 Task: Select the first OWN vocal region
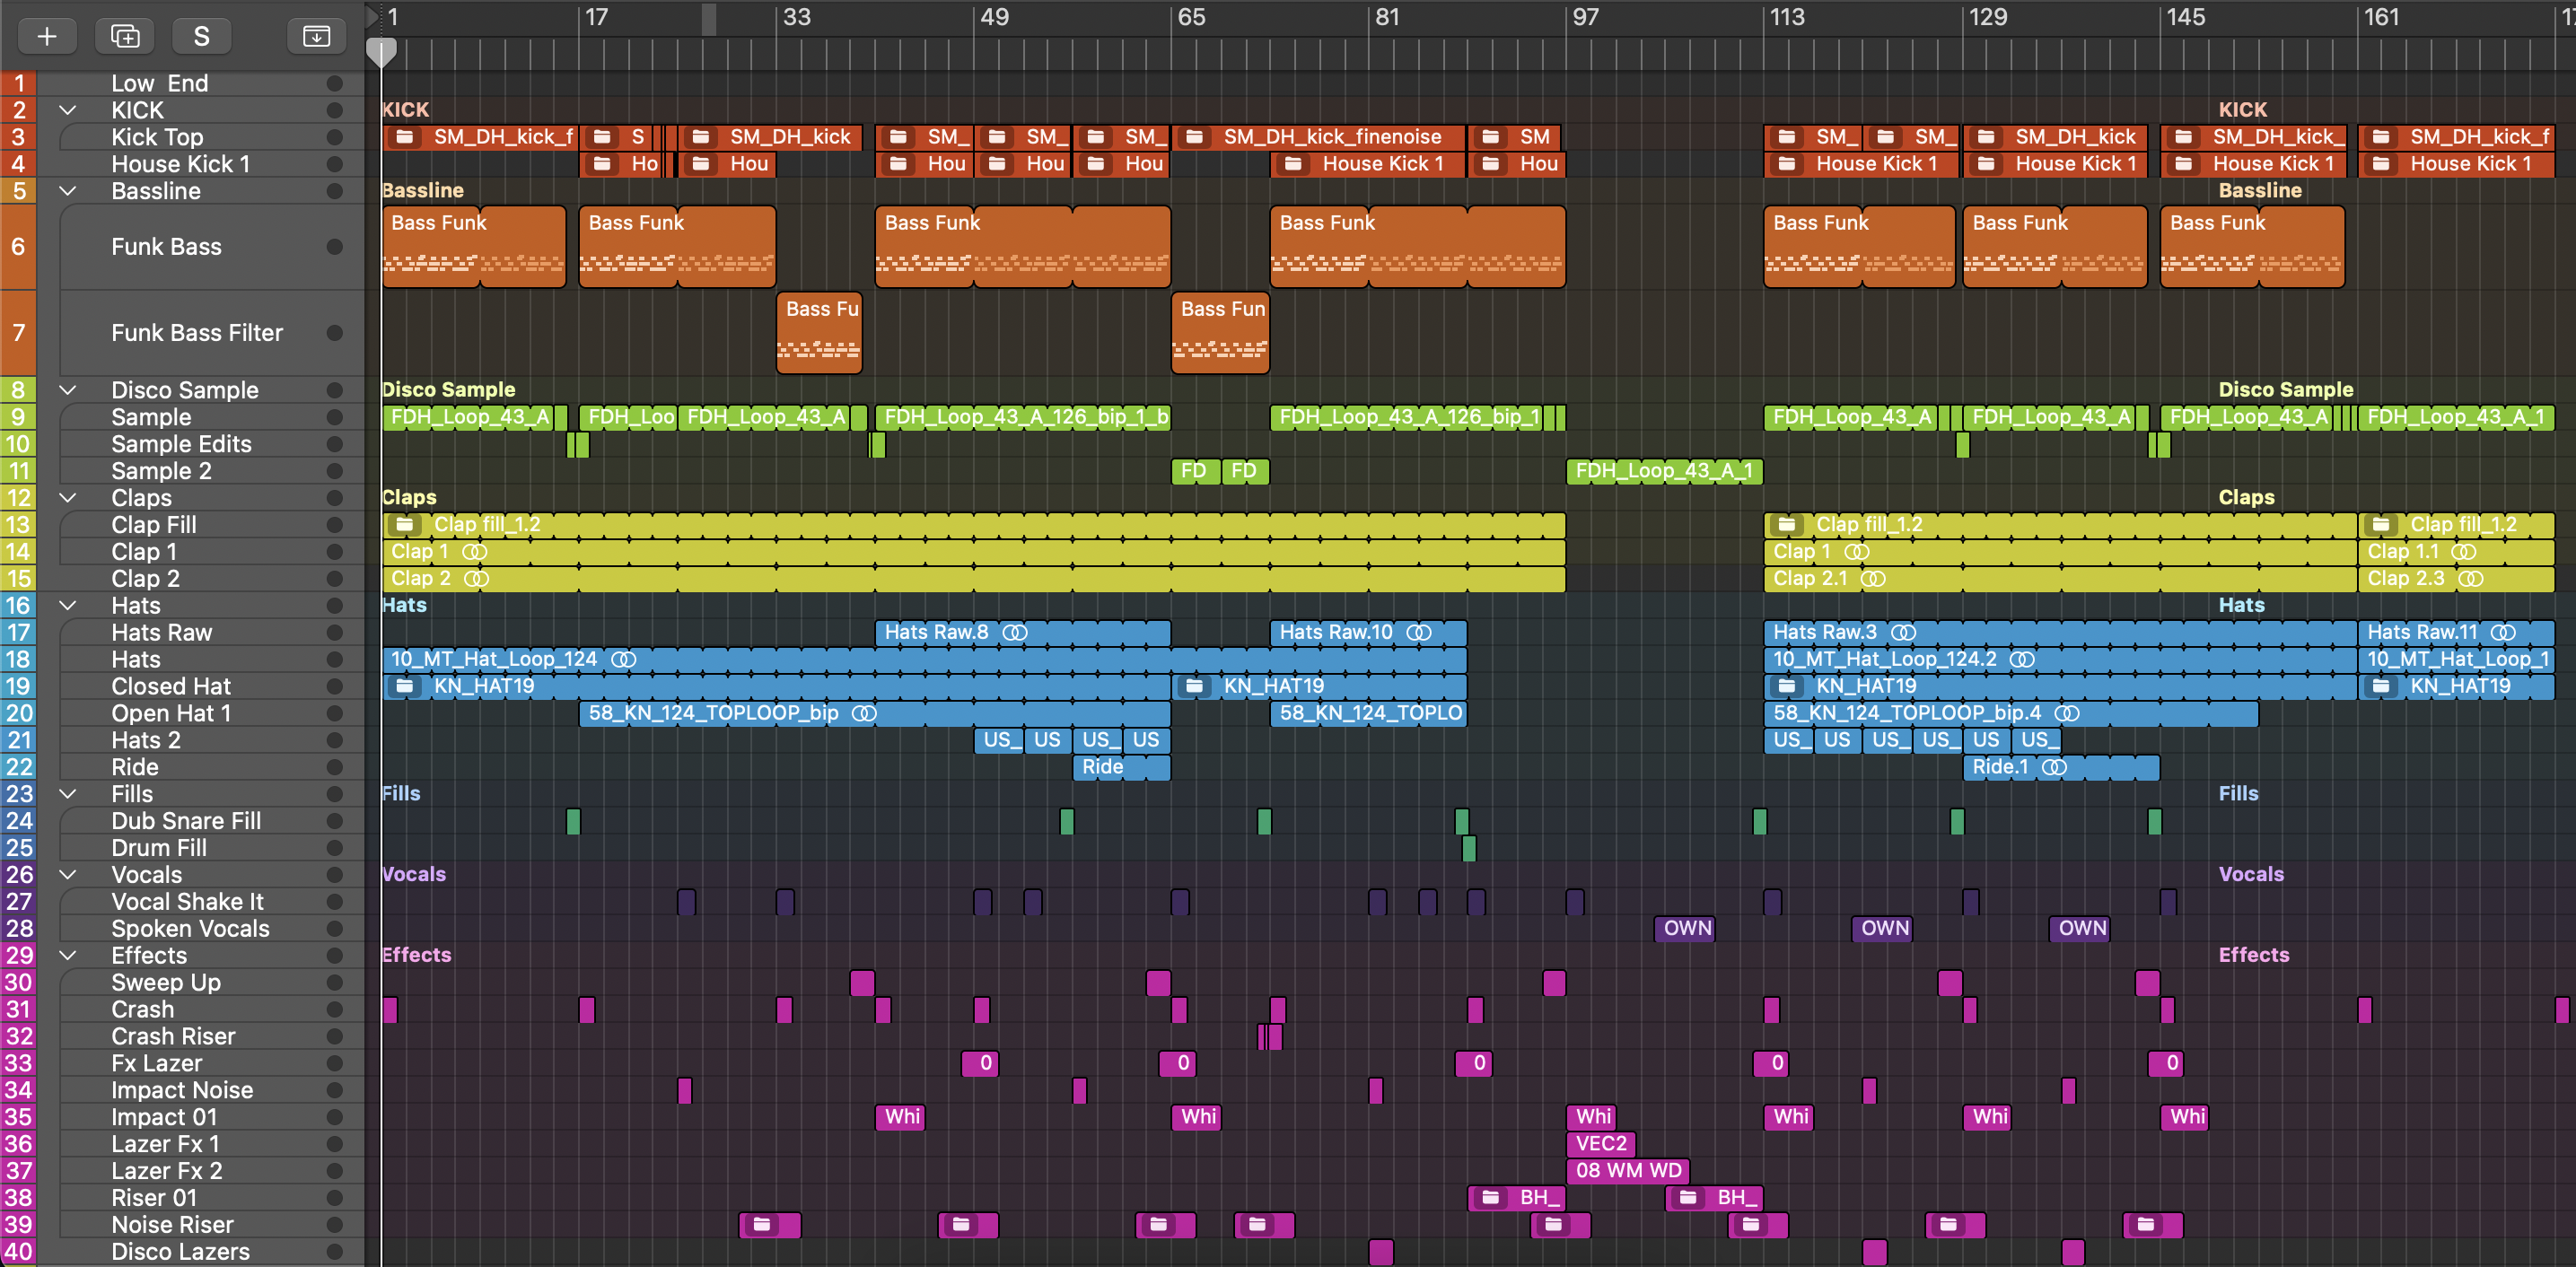coord(1686,928)
